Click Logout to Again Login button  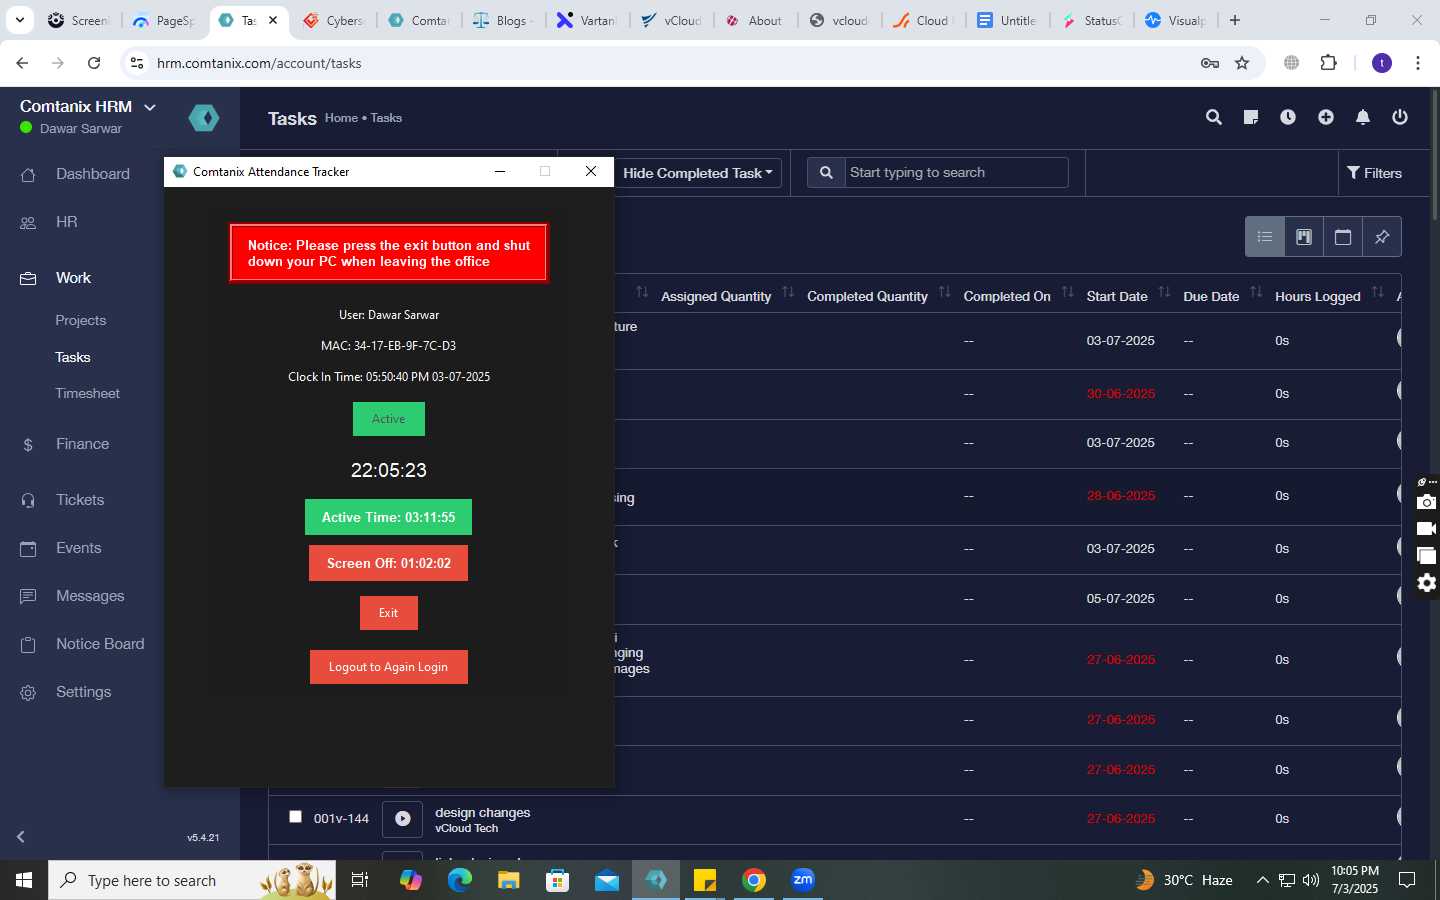tap(389, 667)
